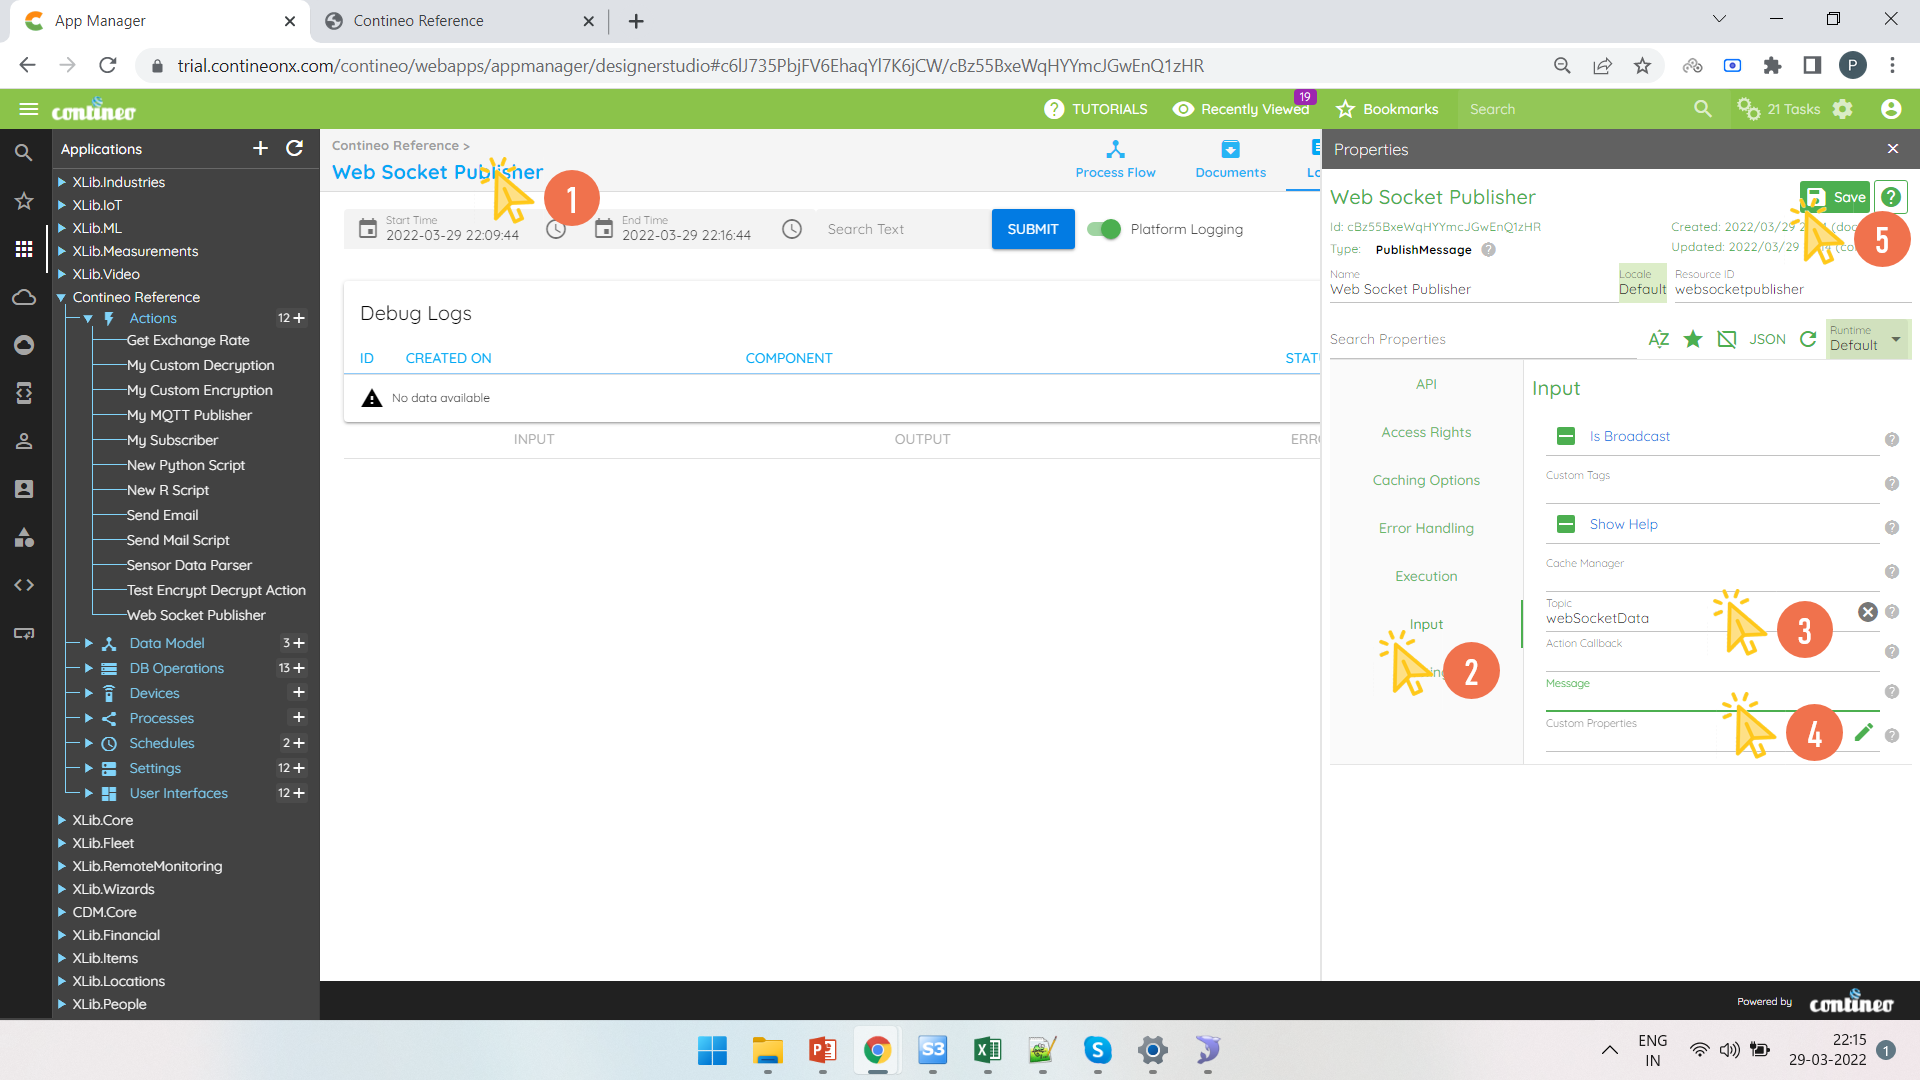
Task: Refresh the Applications list
Action: 295,148
